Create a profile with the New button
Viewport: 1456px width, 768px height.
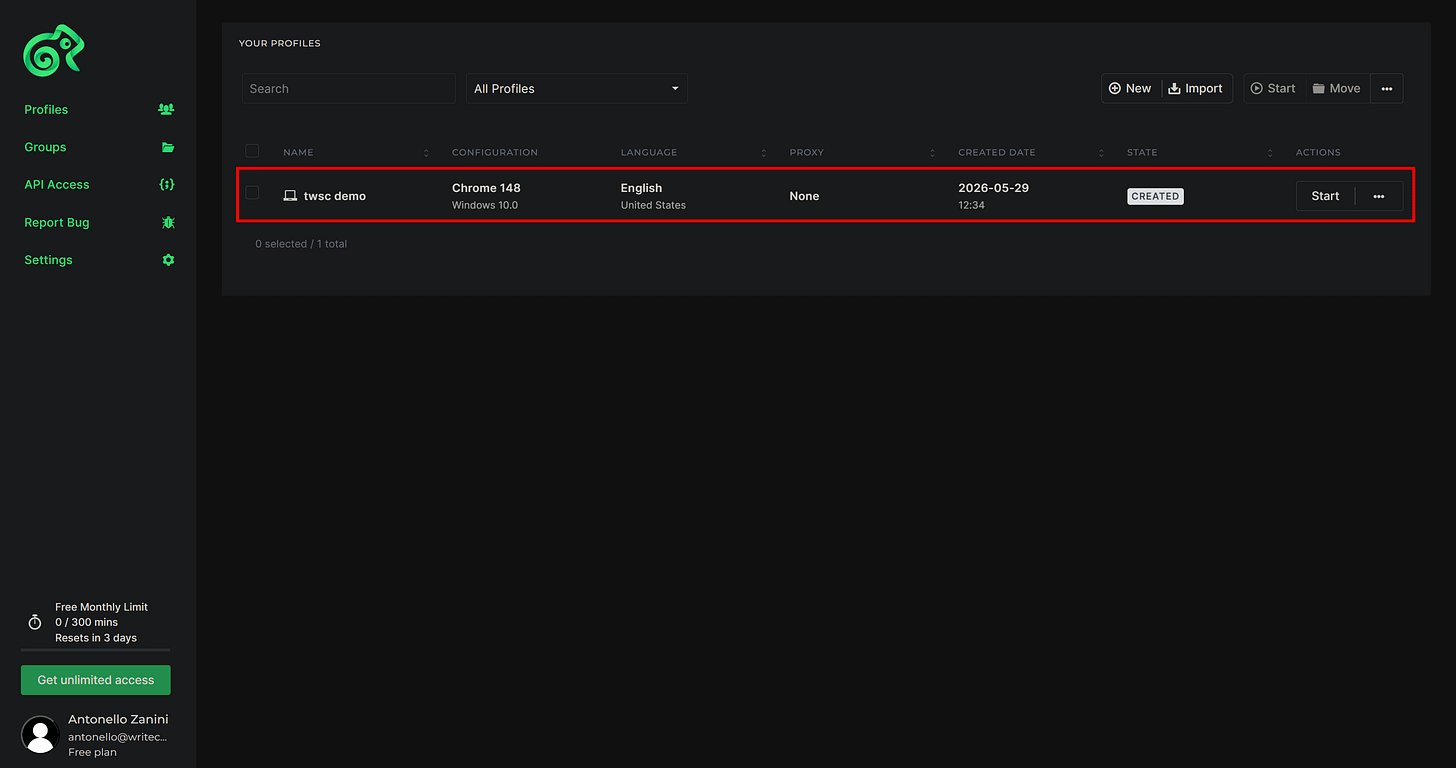click(1131, 88)
